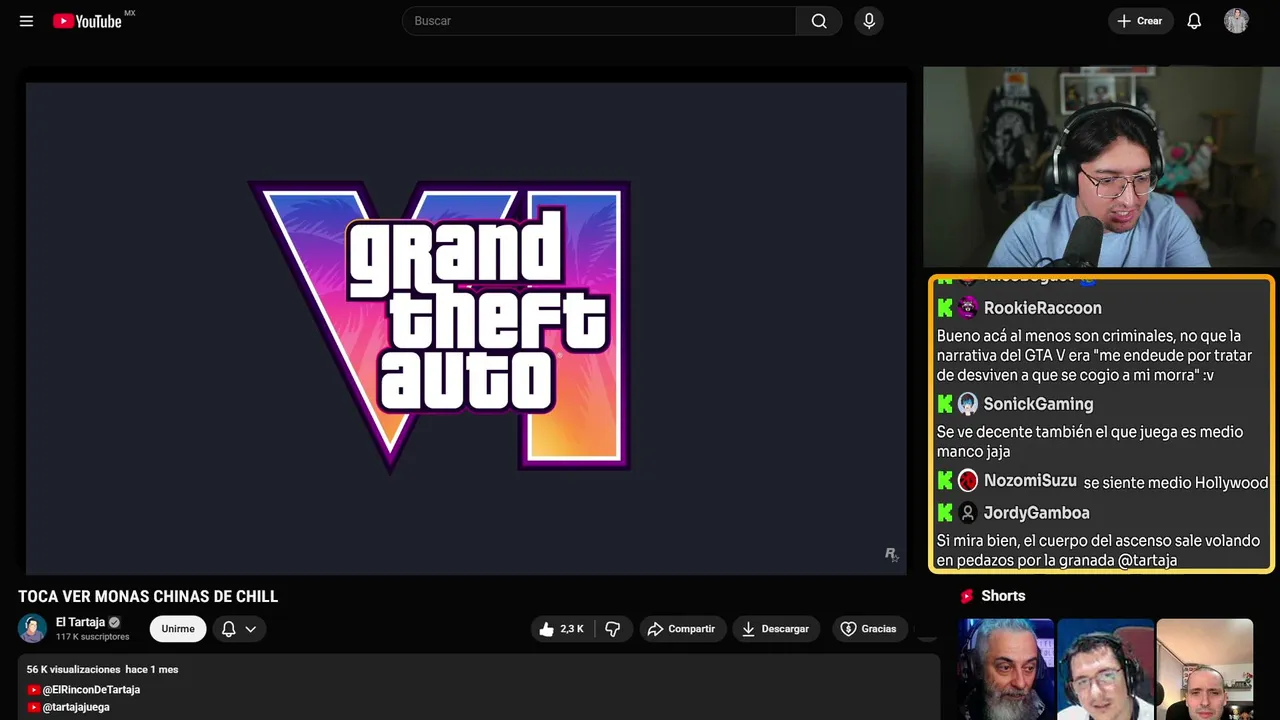Open the @ElRinconDeTartaja channel link
Image resolution: width=1280 pixels, height=720 pixels.
(x=91, y=690)
